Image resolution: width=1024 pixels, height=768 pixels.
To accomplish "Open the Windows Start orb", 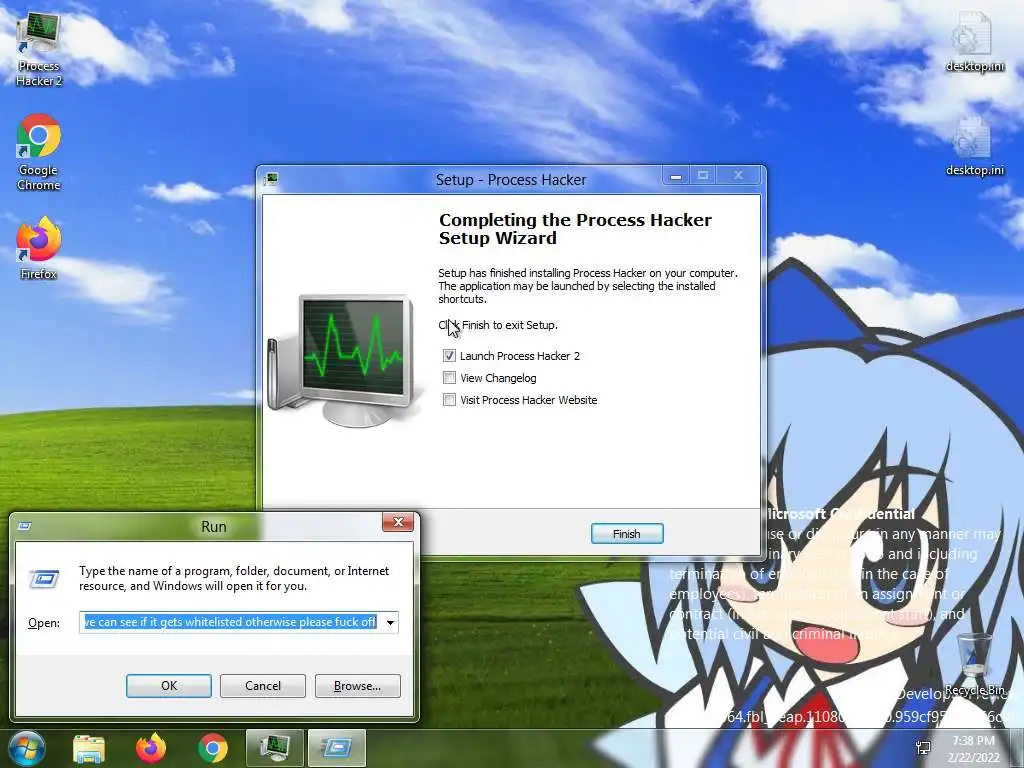I will coord(26,748).
